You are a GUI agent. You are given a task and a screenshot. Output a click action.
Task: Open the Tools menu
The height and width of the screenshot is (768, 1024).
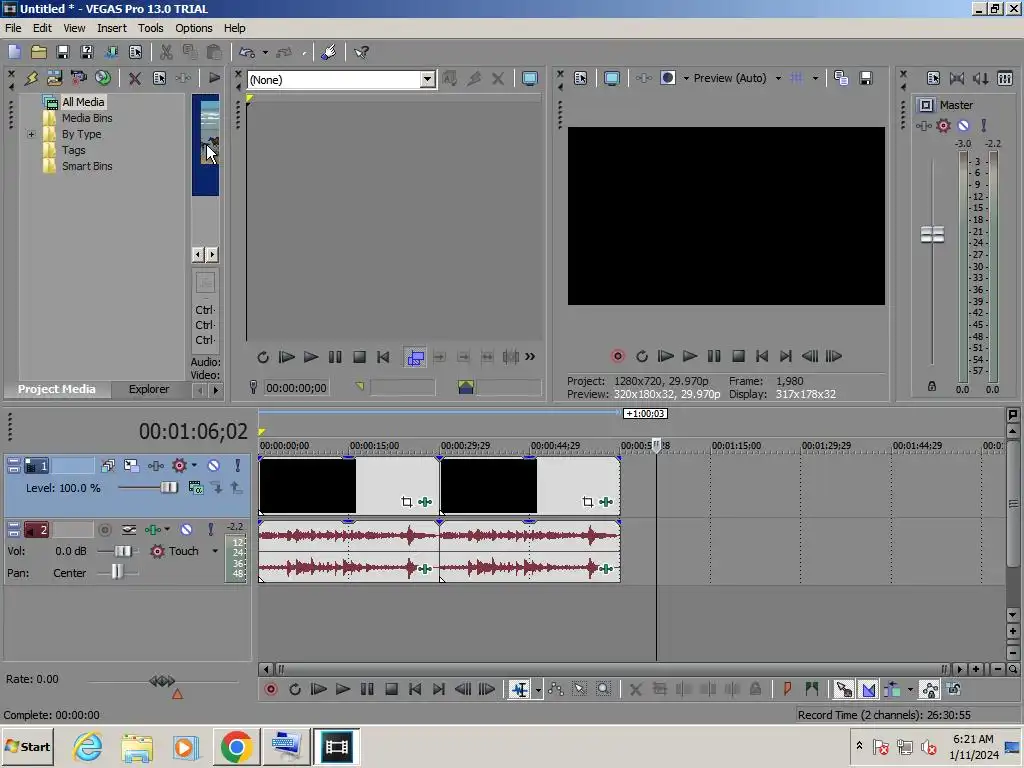tap(150, 28)
